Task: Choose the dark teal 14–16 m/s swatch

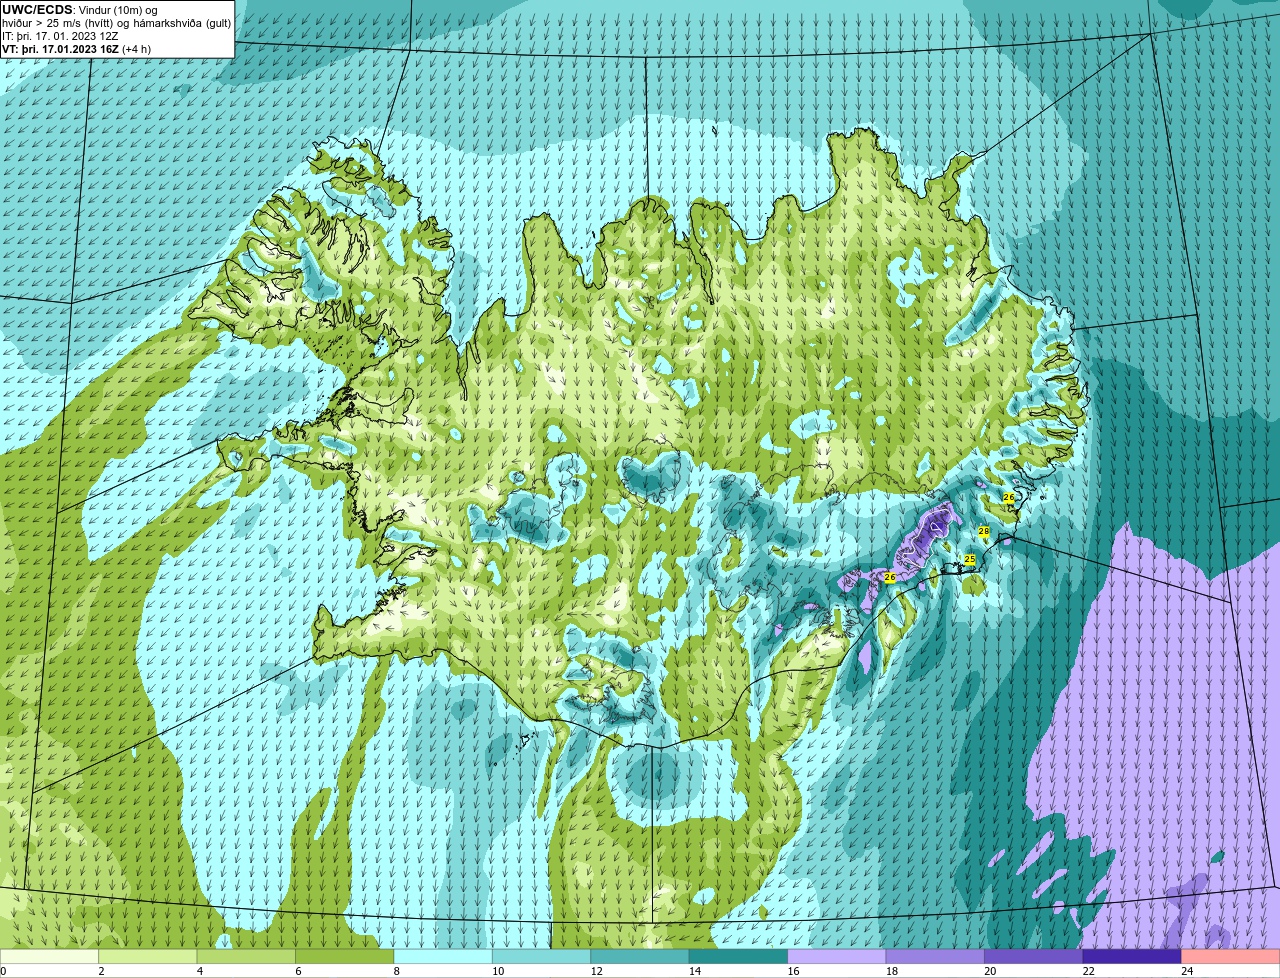Action: 739,956
